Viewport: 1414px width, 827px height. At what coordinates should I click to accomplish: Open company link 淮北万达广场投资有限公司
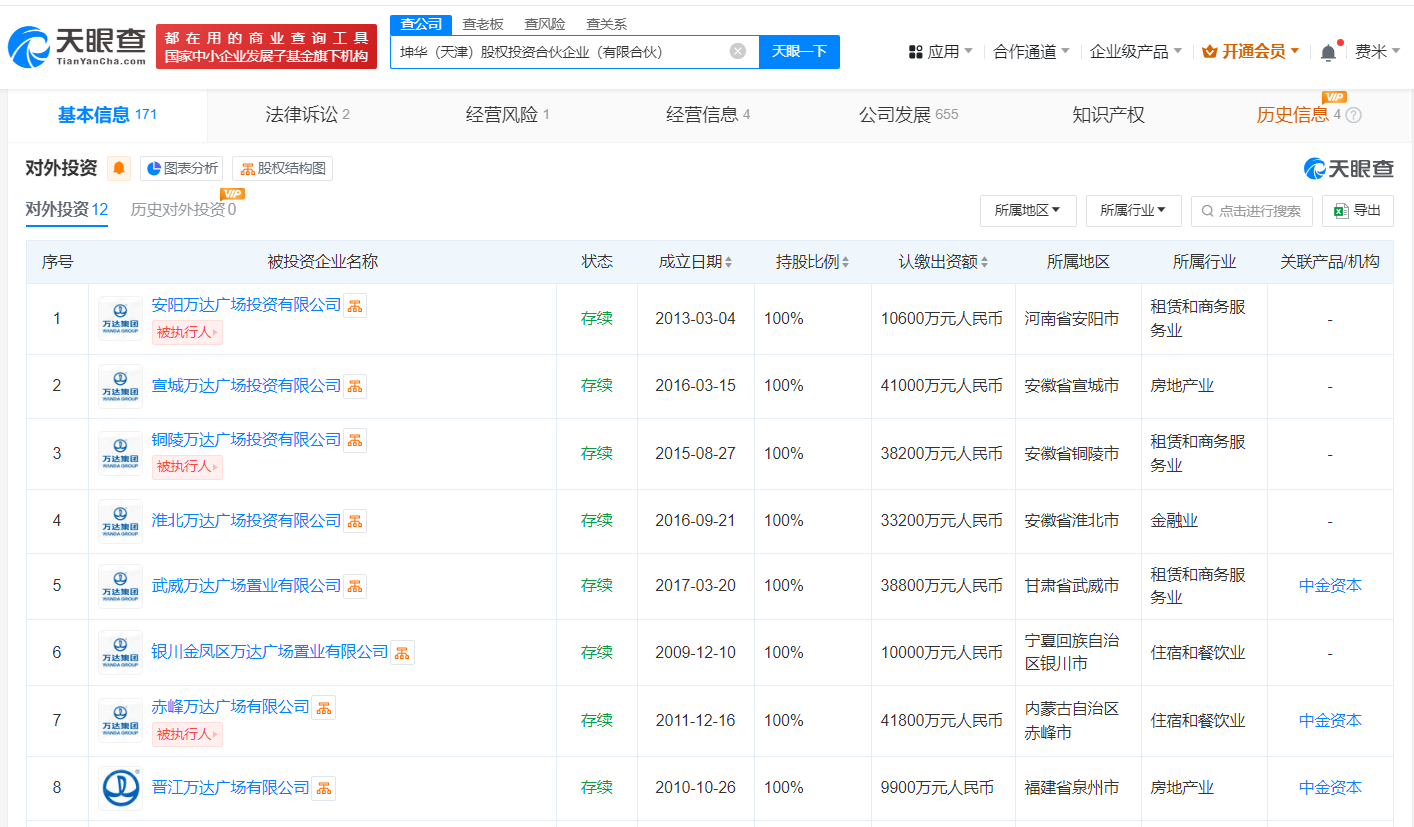click(x=246, y=521)
